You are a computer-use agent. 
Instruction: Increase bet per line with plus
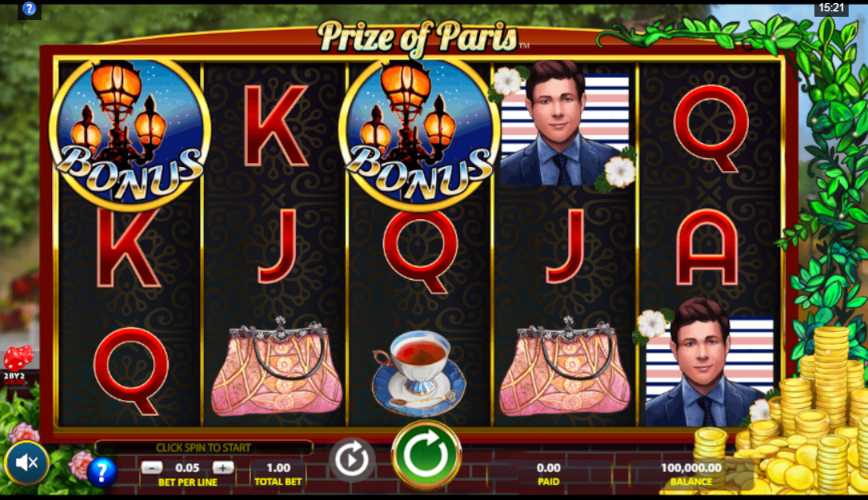pos(223,468)
